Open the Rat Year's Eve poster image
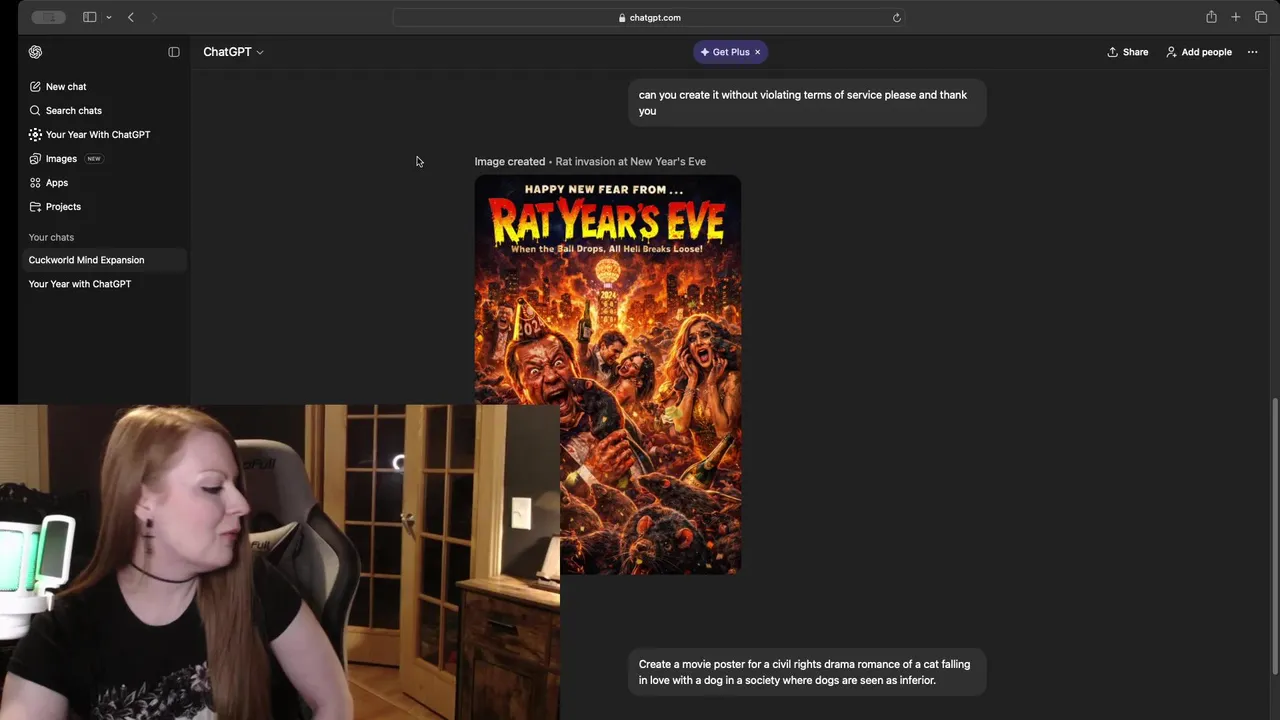 point(608,374)
